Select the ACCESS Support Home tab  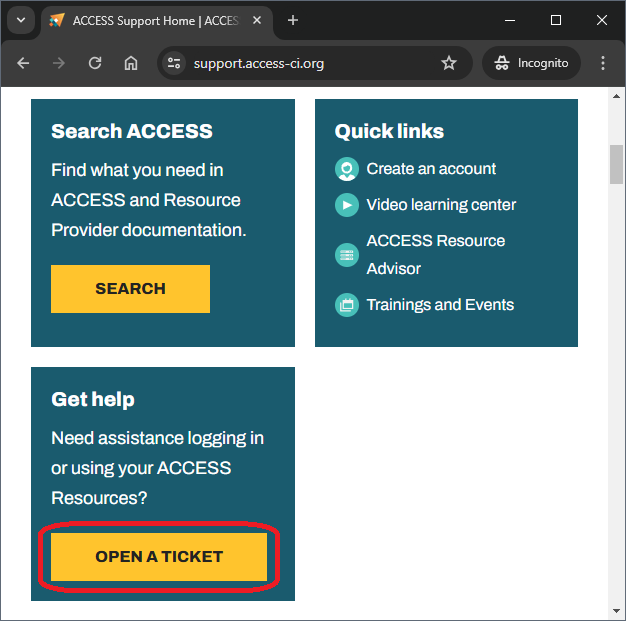pyautogui.click(x=156, y=21)
